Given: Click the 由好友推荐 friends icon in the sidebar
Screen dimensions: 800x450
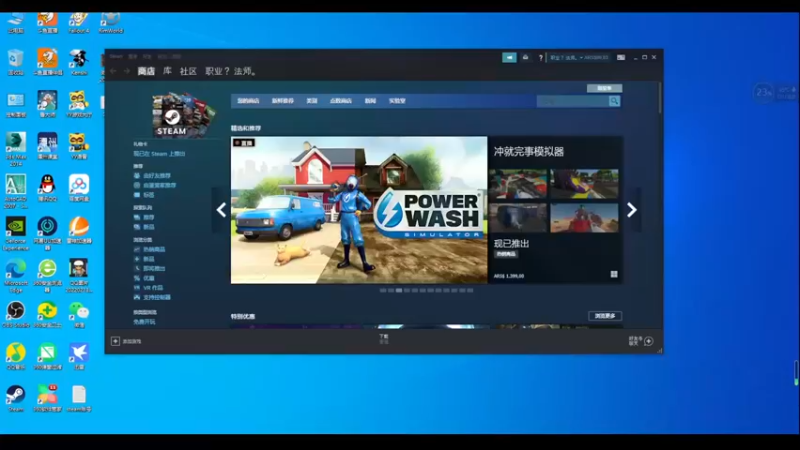Looking at the screenshot, I should pos(137,176).
